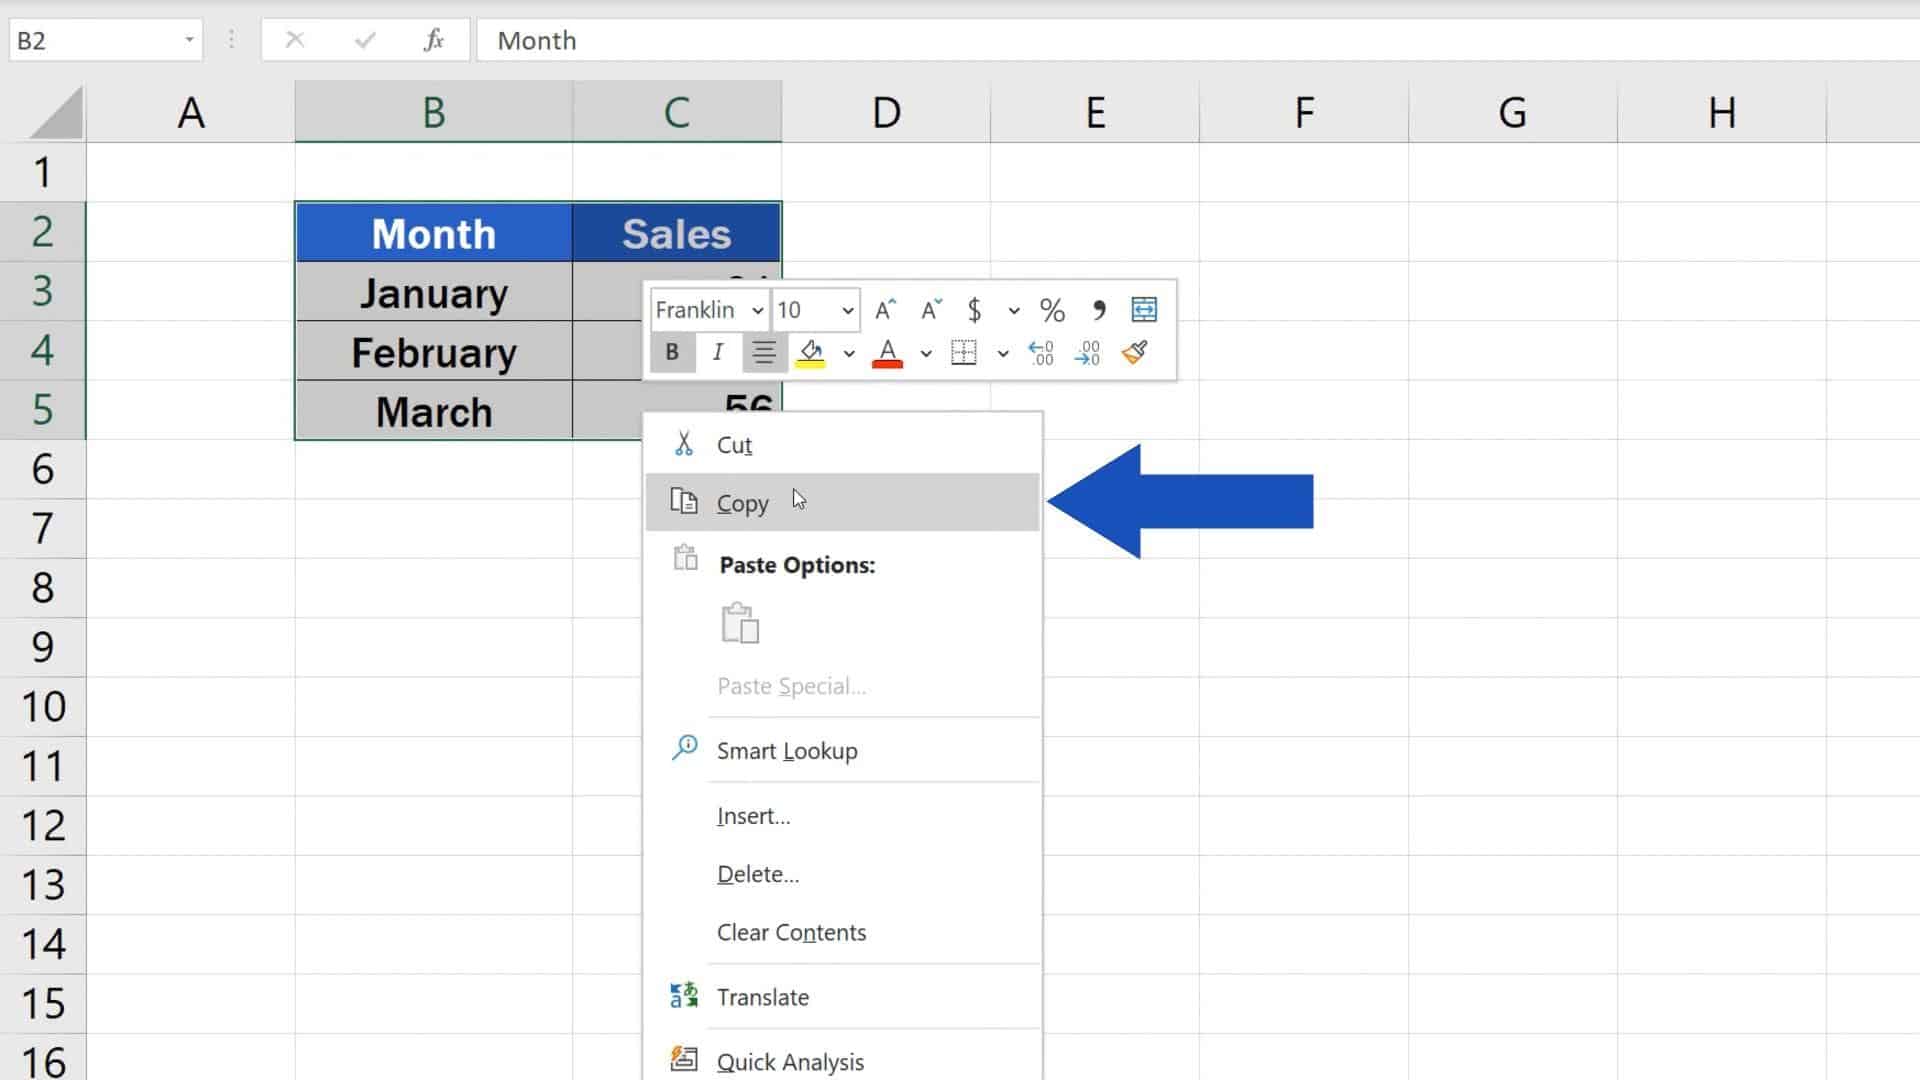Select Quick Analysis from context menu
Screen dimensions: 1920x1080
coord(790,1062)
